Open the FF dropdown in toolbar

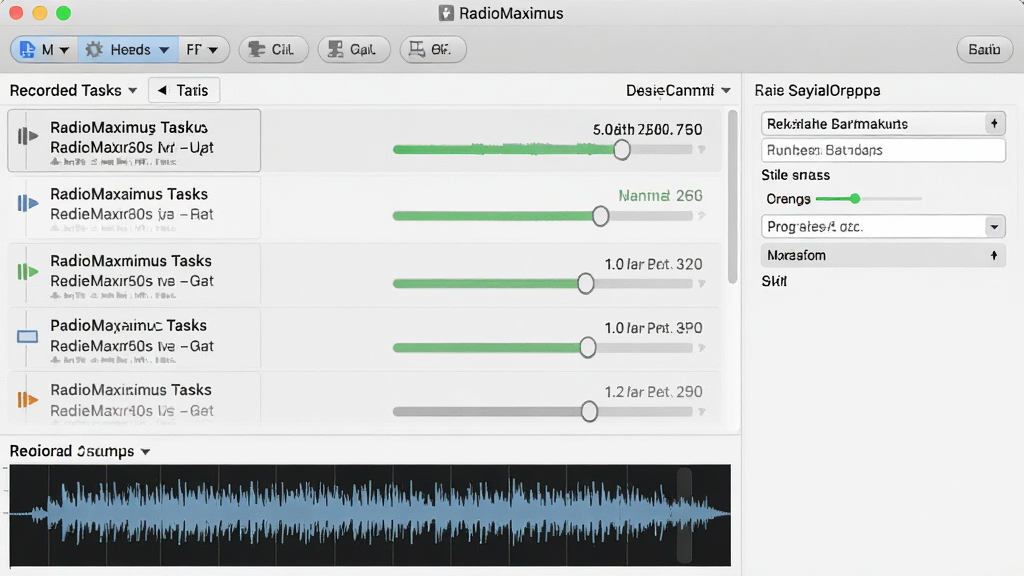pyautogui.click(x=202, y=50)
